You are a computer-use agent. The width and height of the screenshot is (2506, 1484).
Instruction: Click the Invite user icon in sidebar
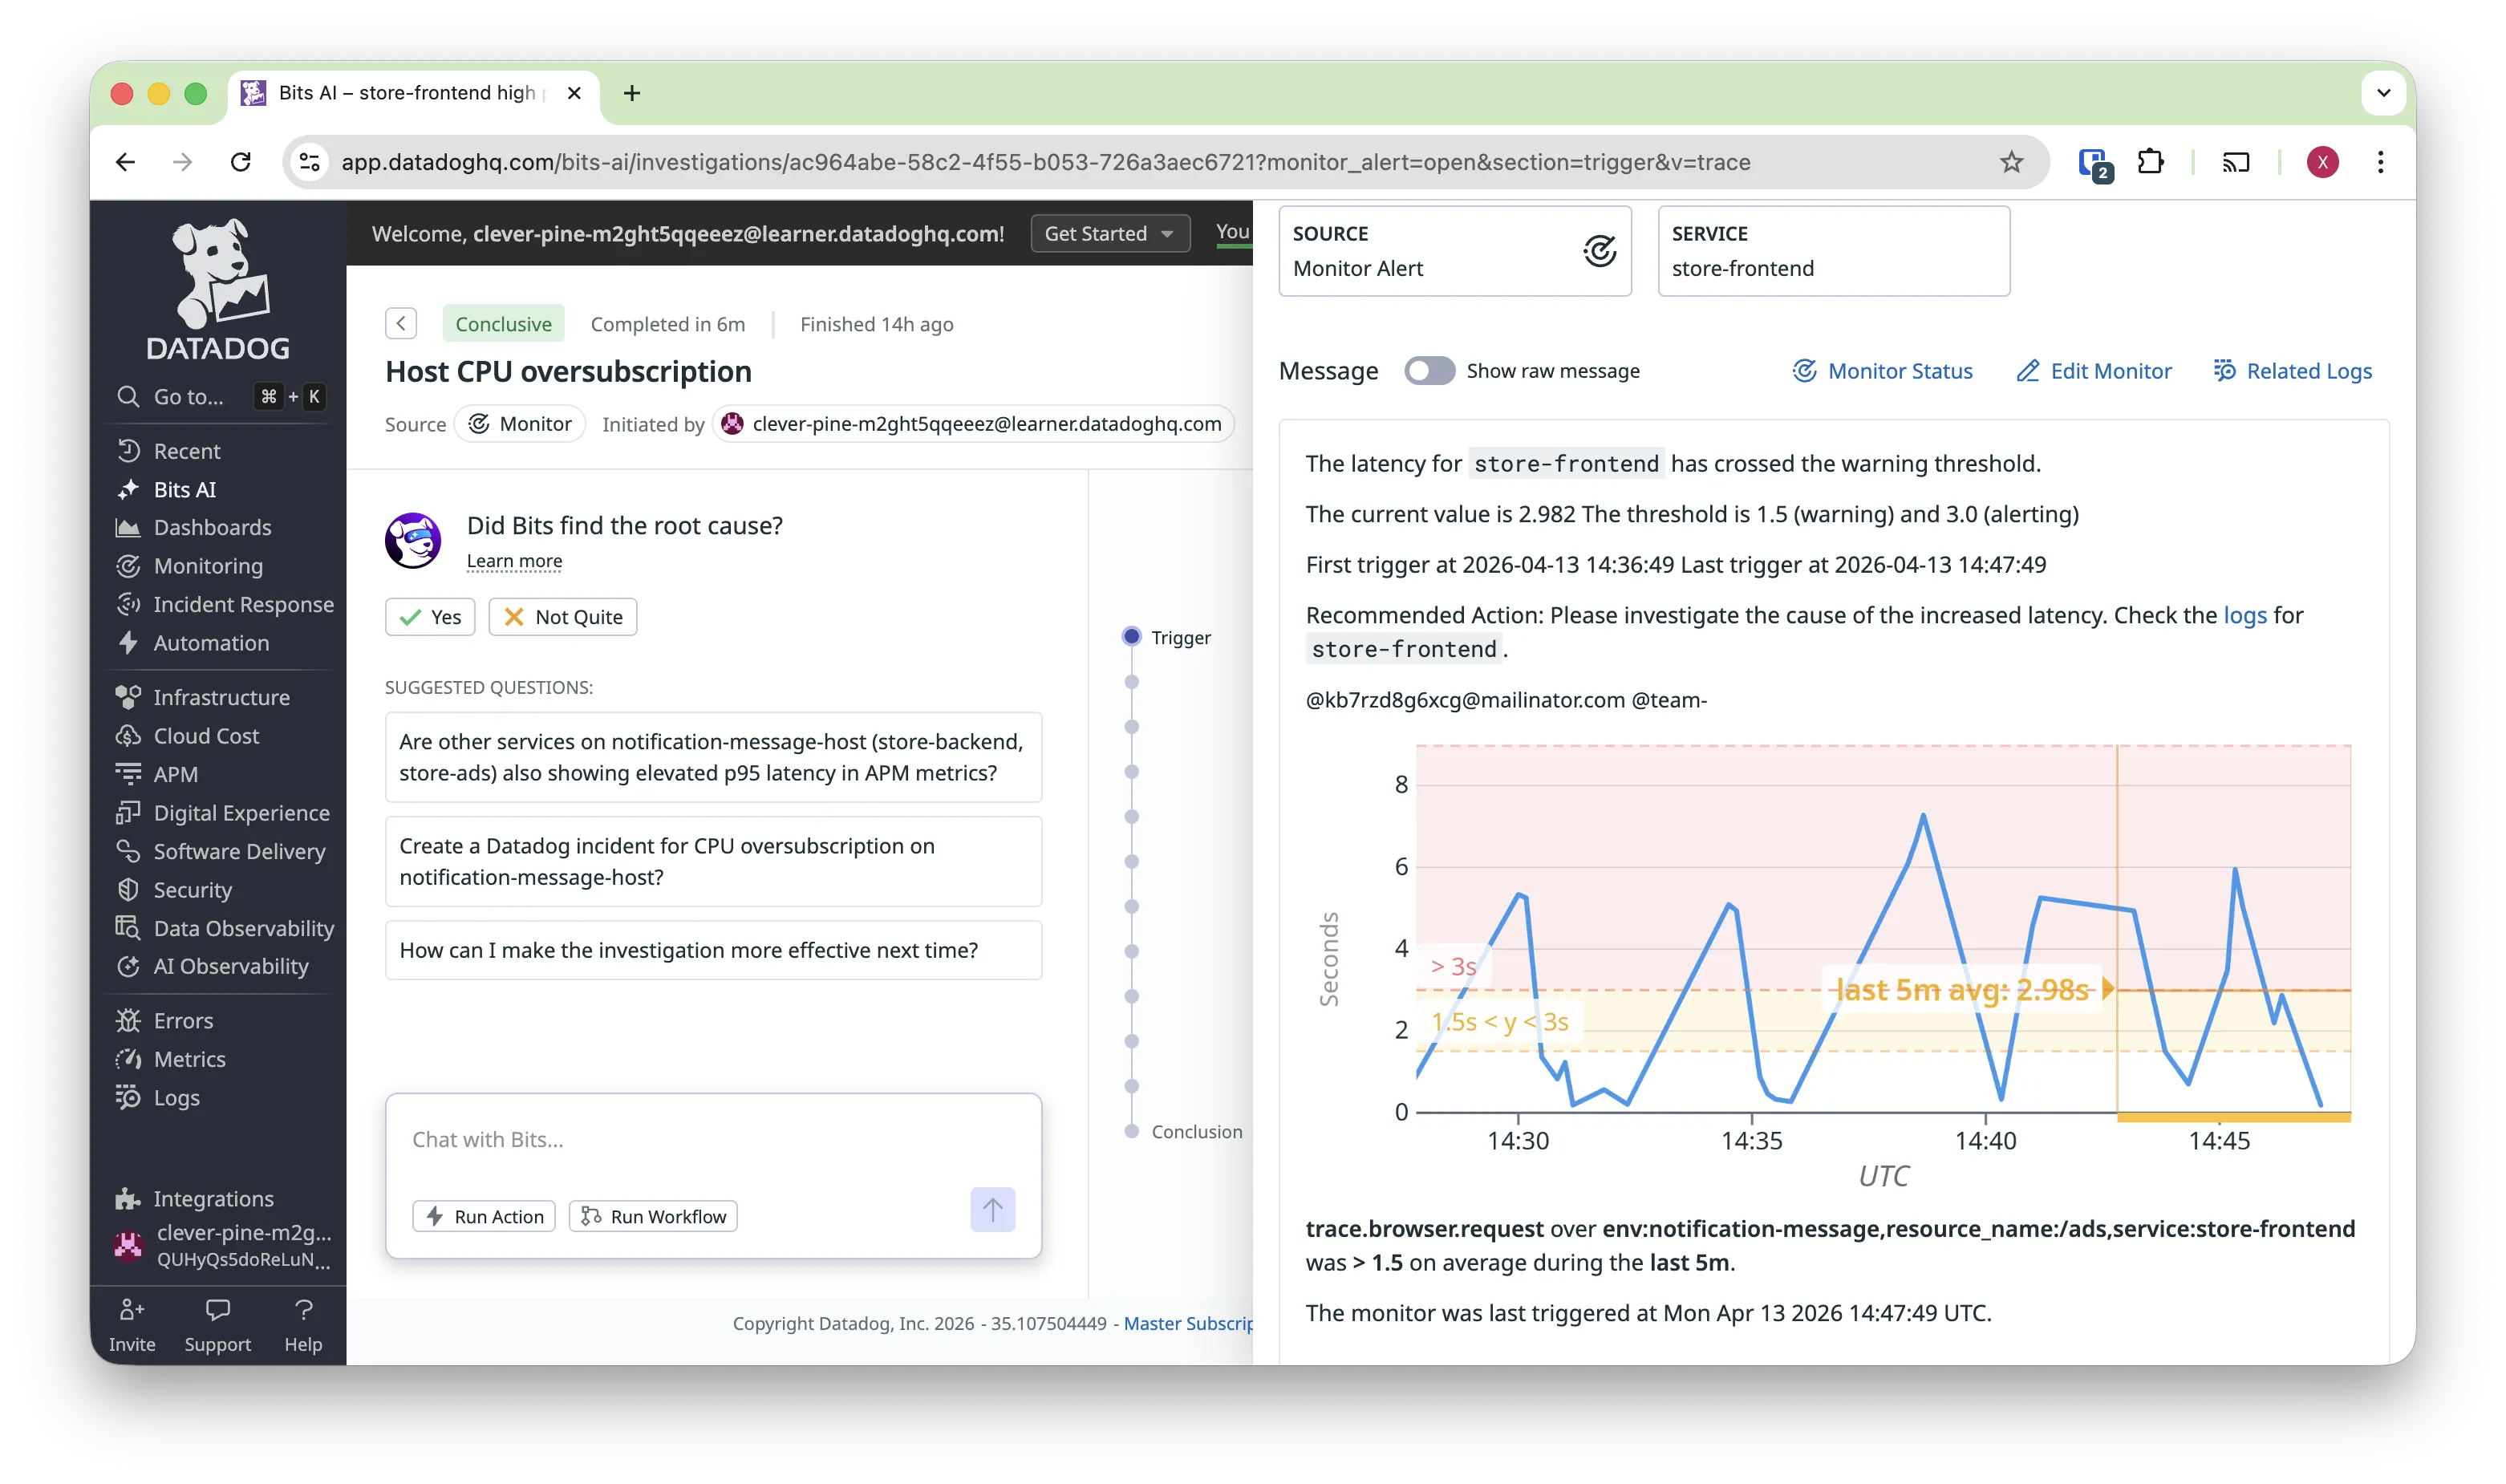point(132,1310)
